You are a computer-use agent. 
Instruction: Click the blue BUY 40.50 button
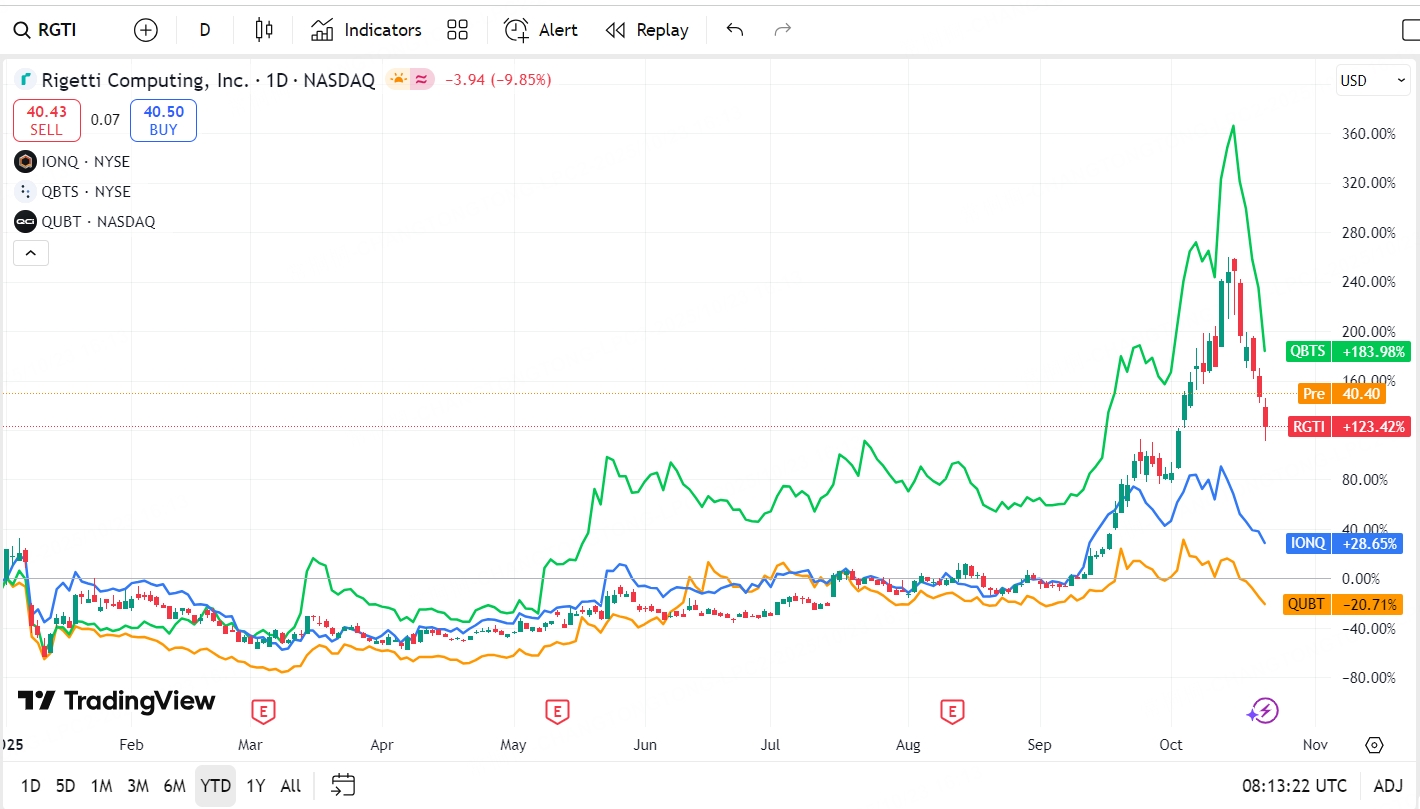[163, 120]
